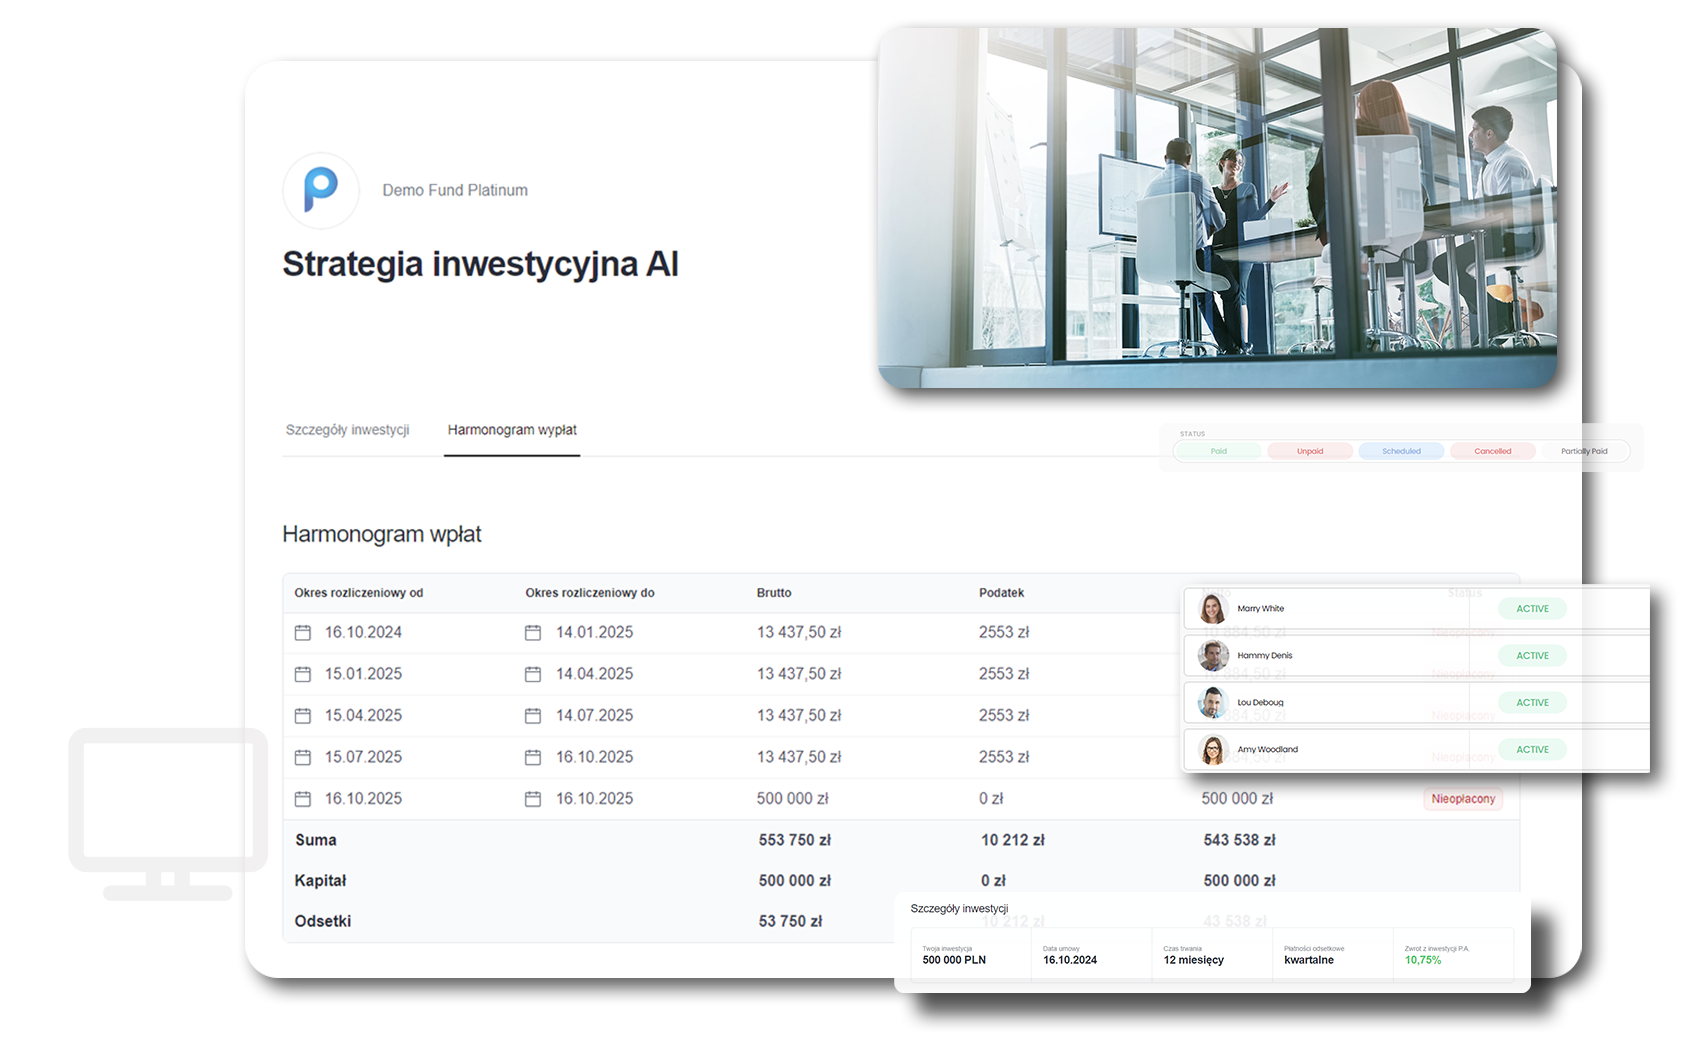
Task: Click the Czas trwania value 12 miesięcy
Action: tap(1193, 960)
